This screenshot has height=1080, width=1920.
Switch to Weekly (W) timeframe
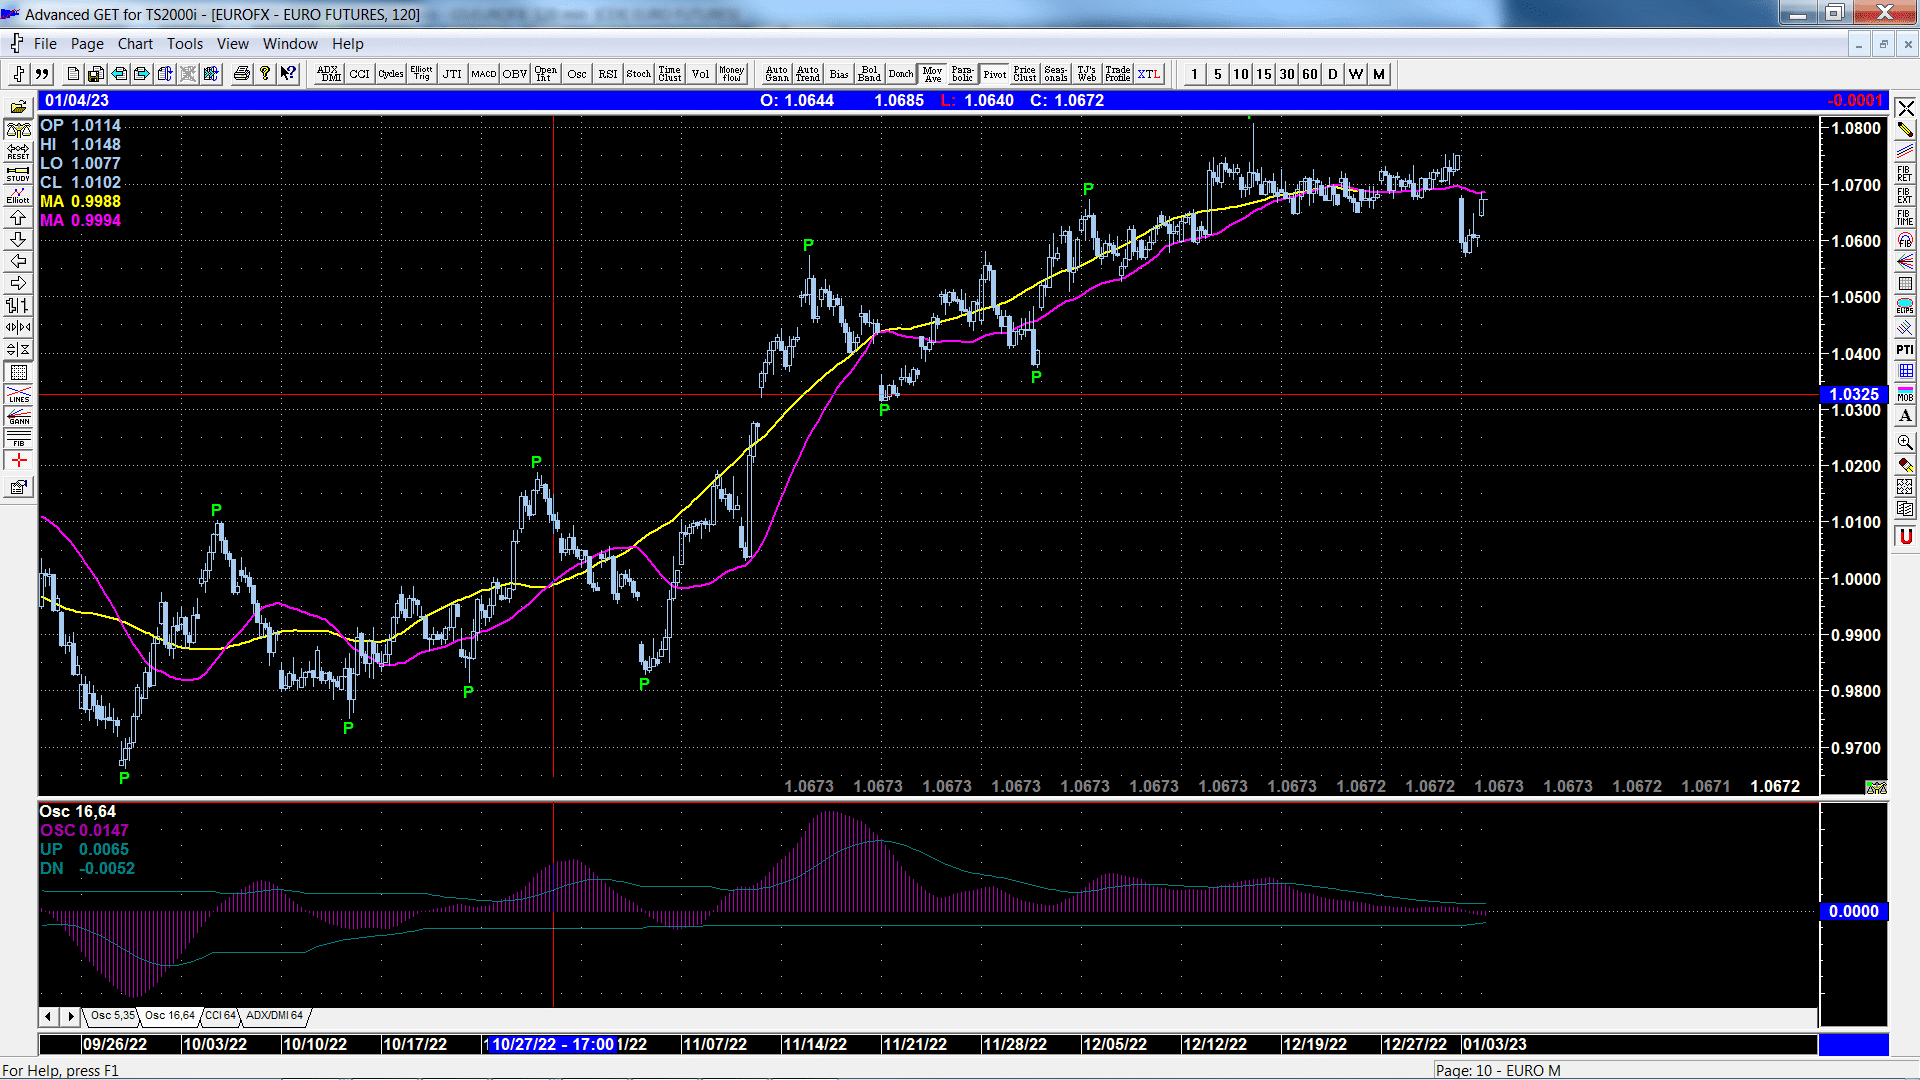[1356, 74]
